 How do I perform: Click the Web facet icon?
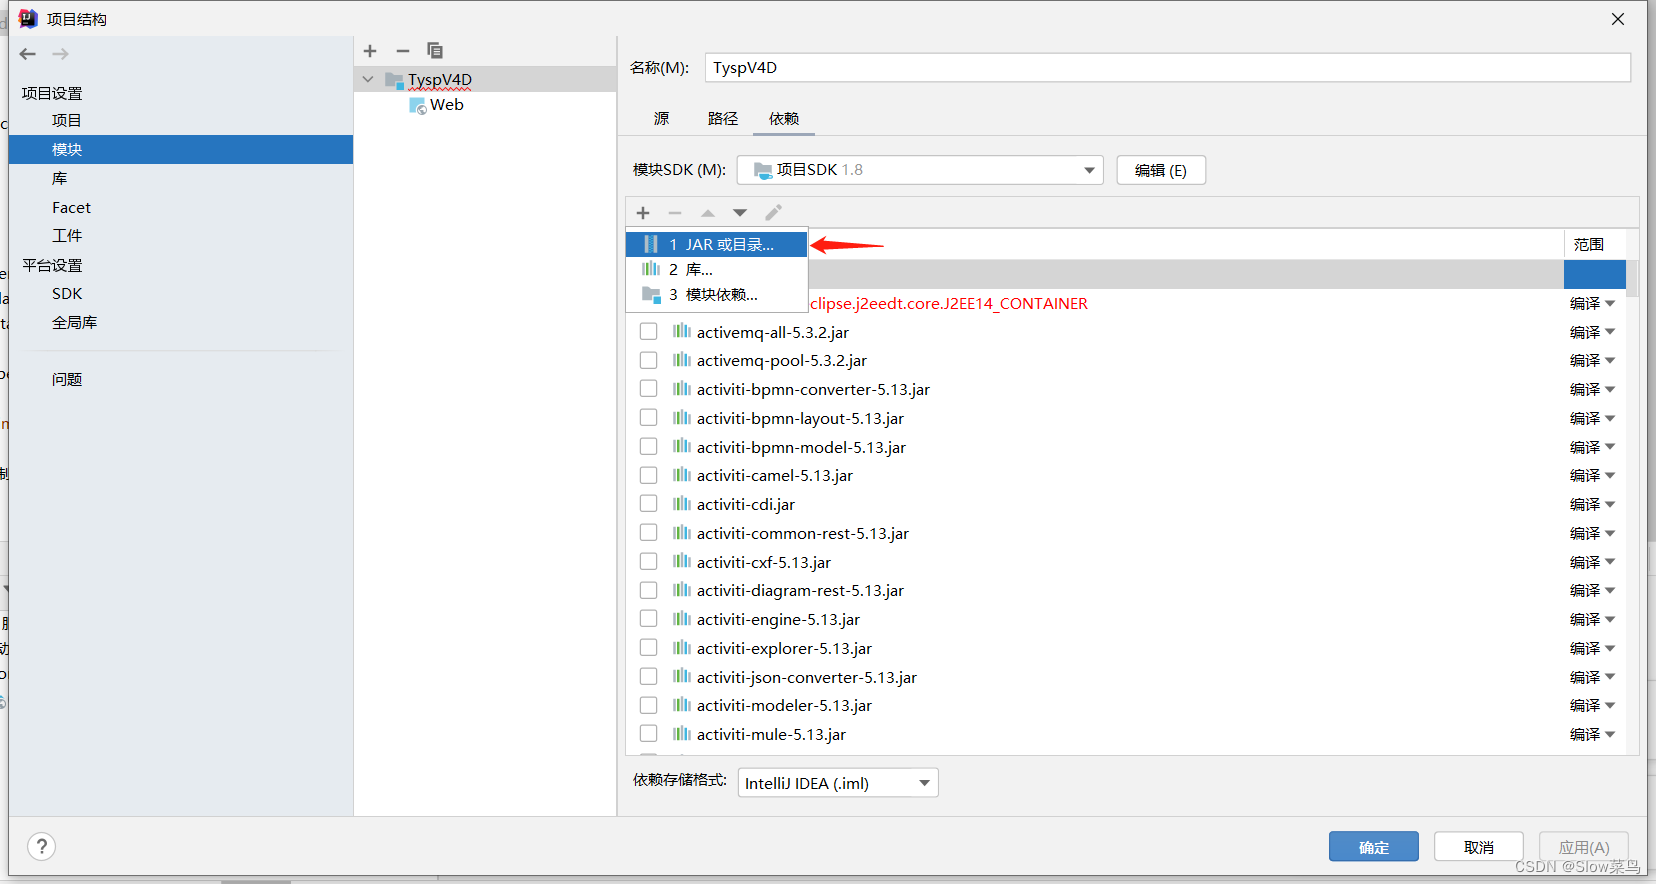click(418, 105)
